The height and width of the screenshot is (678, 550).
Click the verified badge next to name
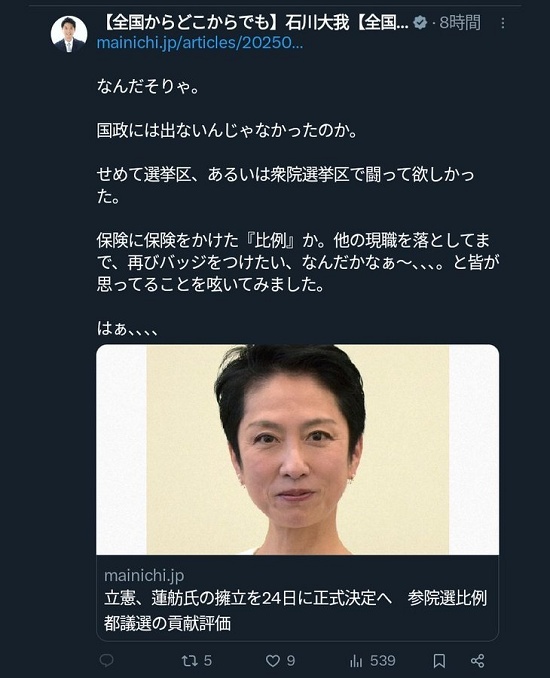(419, 22)
